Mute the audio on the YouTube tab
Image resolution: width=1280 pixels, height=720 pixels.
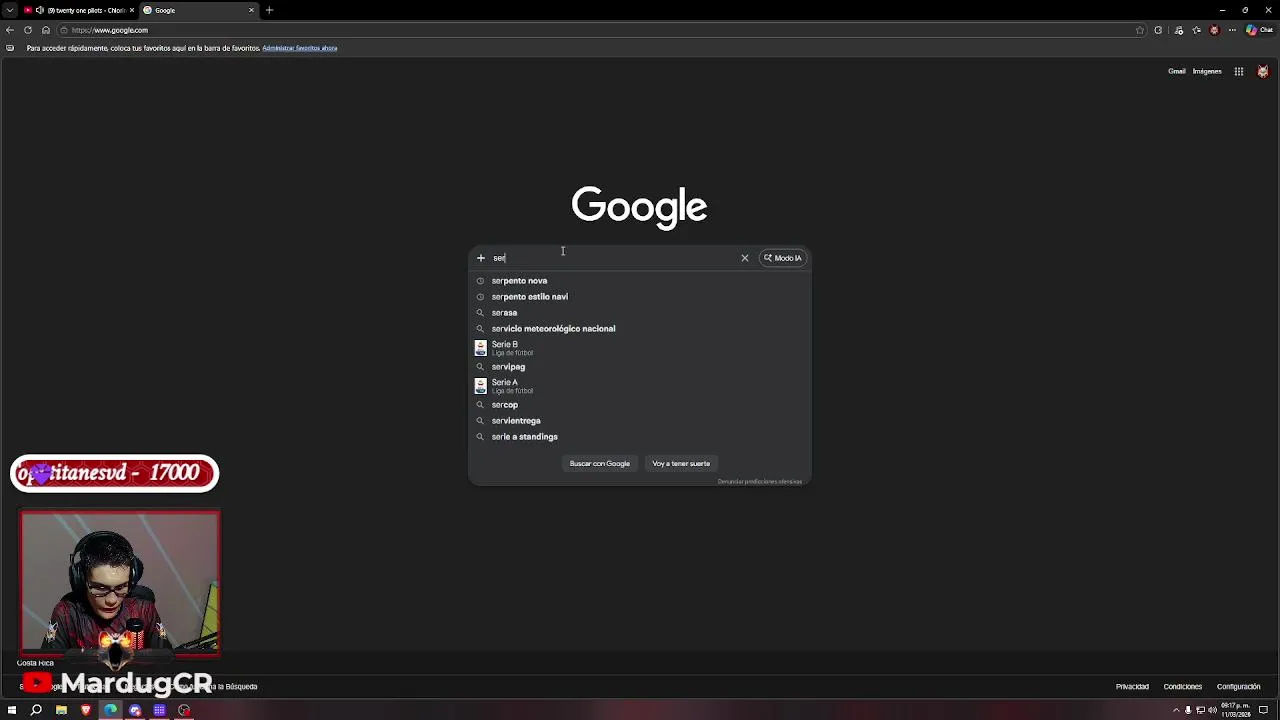pyautogui.click(x=39, y=10)
